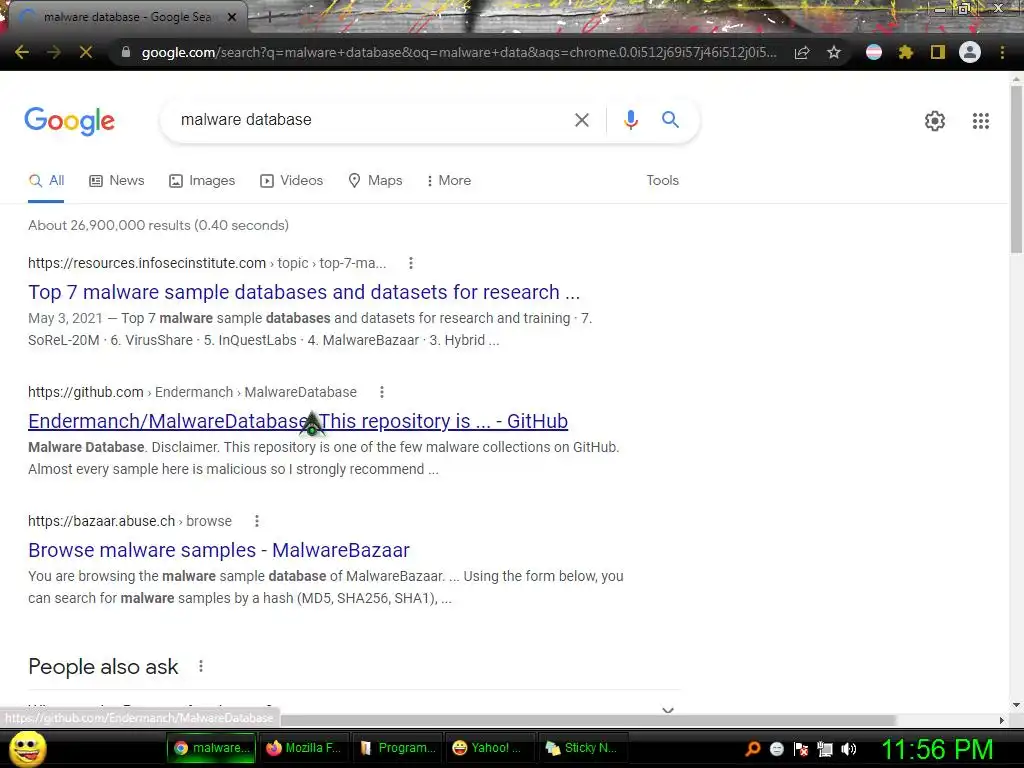Screen dimensions: 1024x768
Task: Click the padlock site info icon
Action: pos(126,52)
